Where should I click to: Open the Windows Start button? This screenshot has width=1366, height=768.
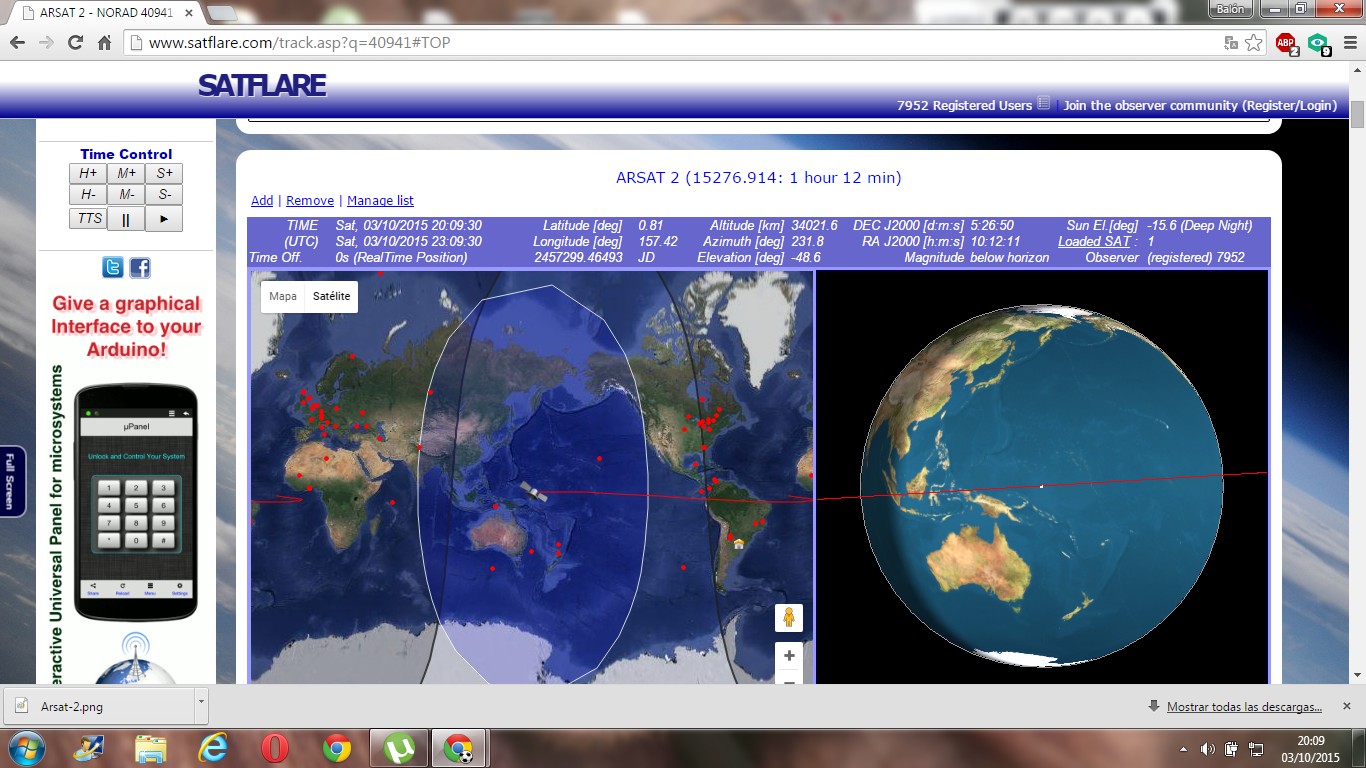25,748
